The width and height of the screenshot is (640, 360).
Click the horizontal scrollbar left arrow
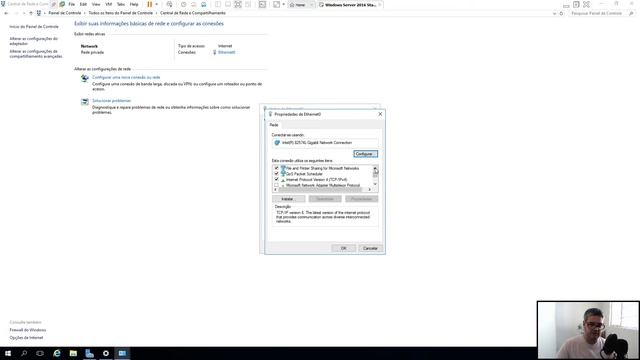(x=276, y=189)
